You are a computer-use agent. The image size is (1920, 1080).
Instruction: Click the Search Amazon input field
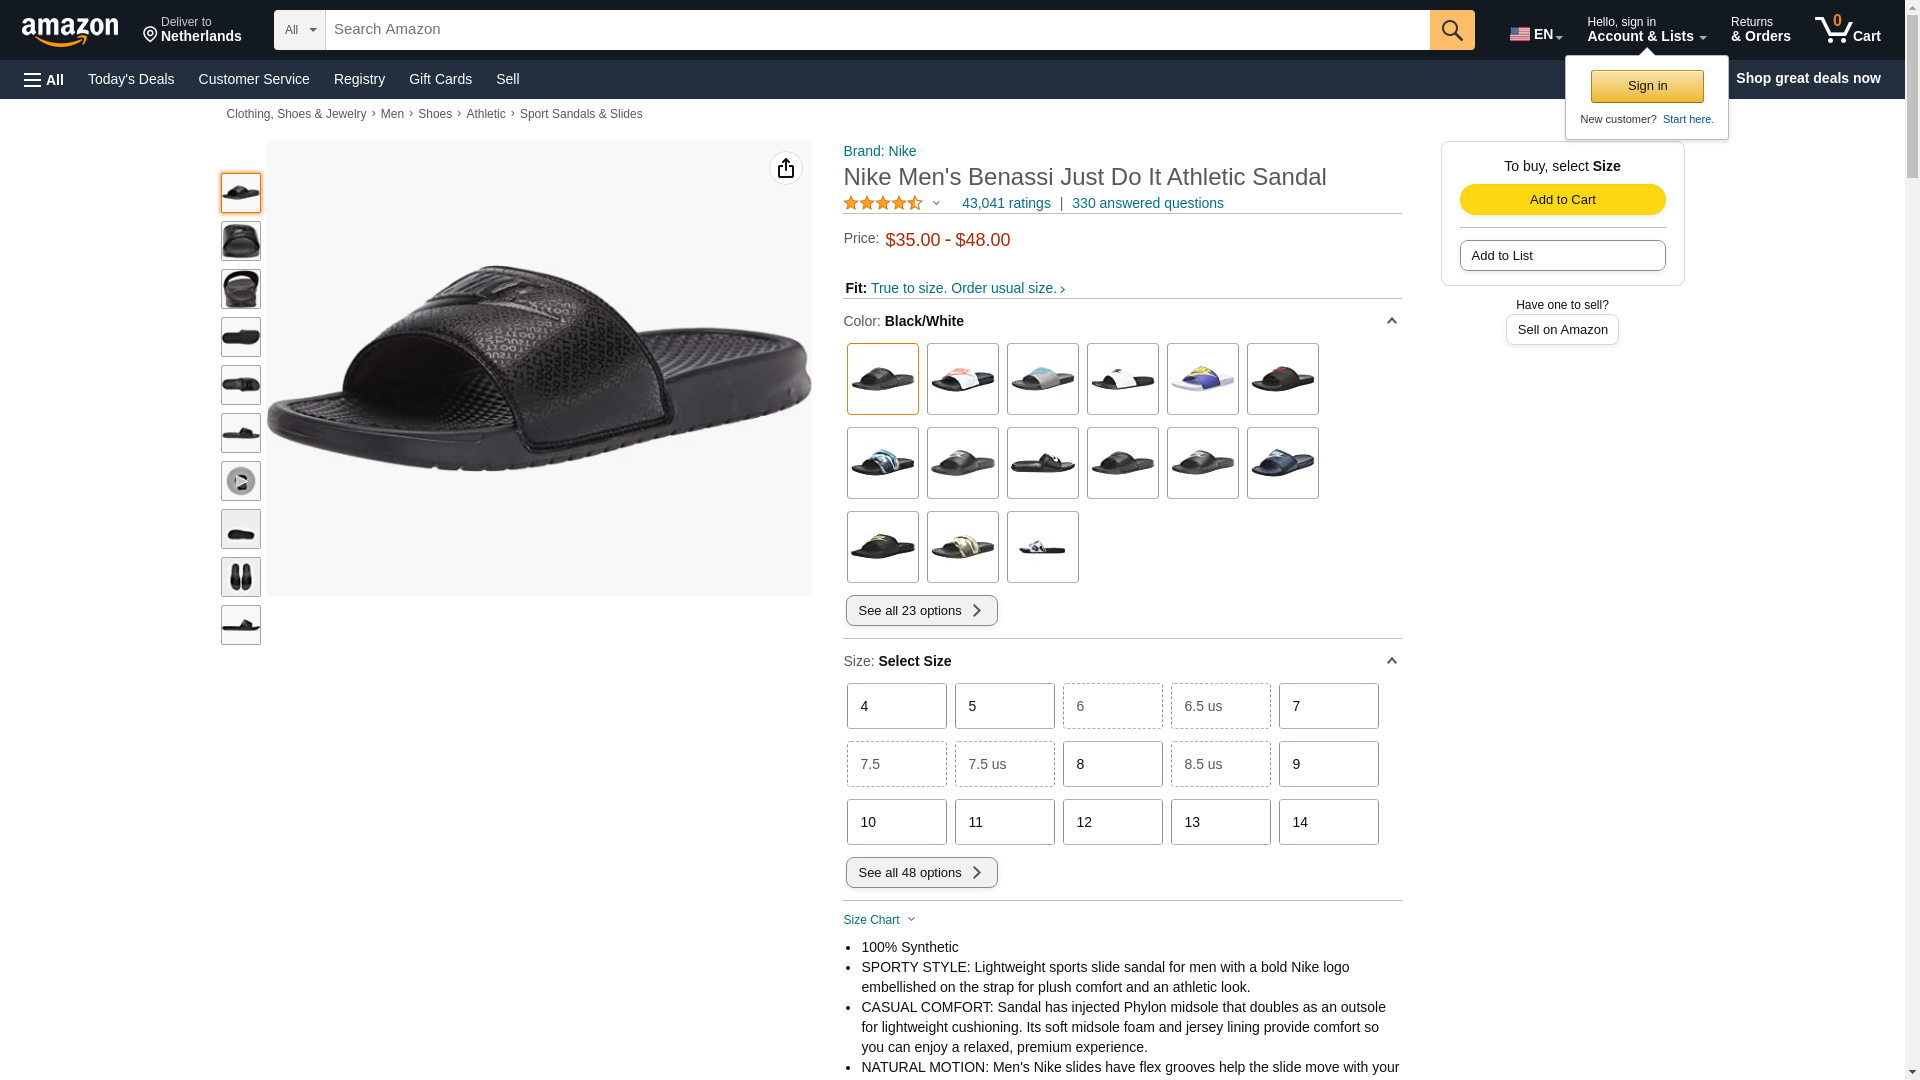tap(876, 30)
